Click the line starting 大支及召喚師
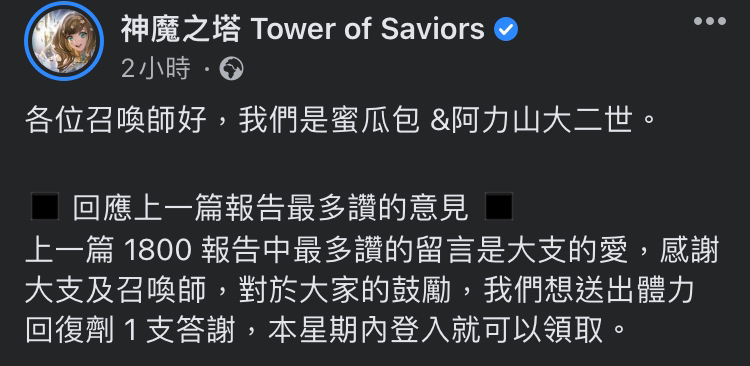Image resolution: width=750 pixels, height=366 pixels. click(359, 290)
